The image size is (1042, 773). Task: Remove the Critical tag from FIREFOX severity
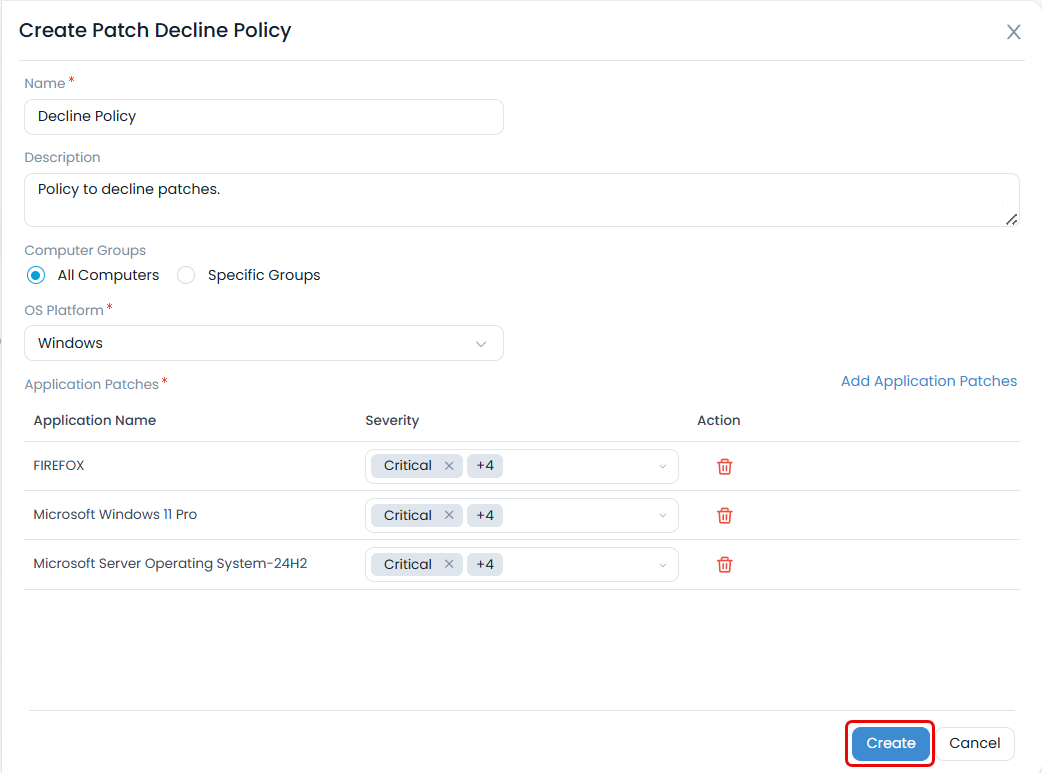coord(449,465)
